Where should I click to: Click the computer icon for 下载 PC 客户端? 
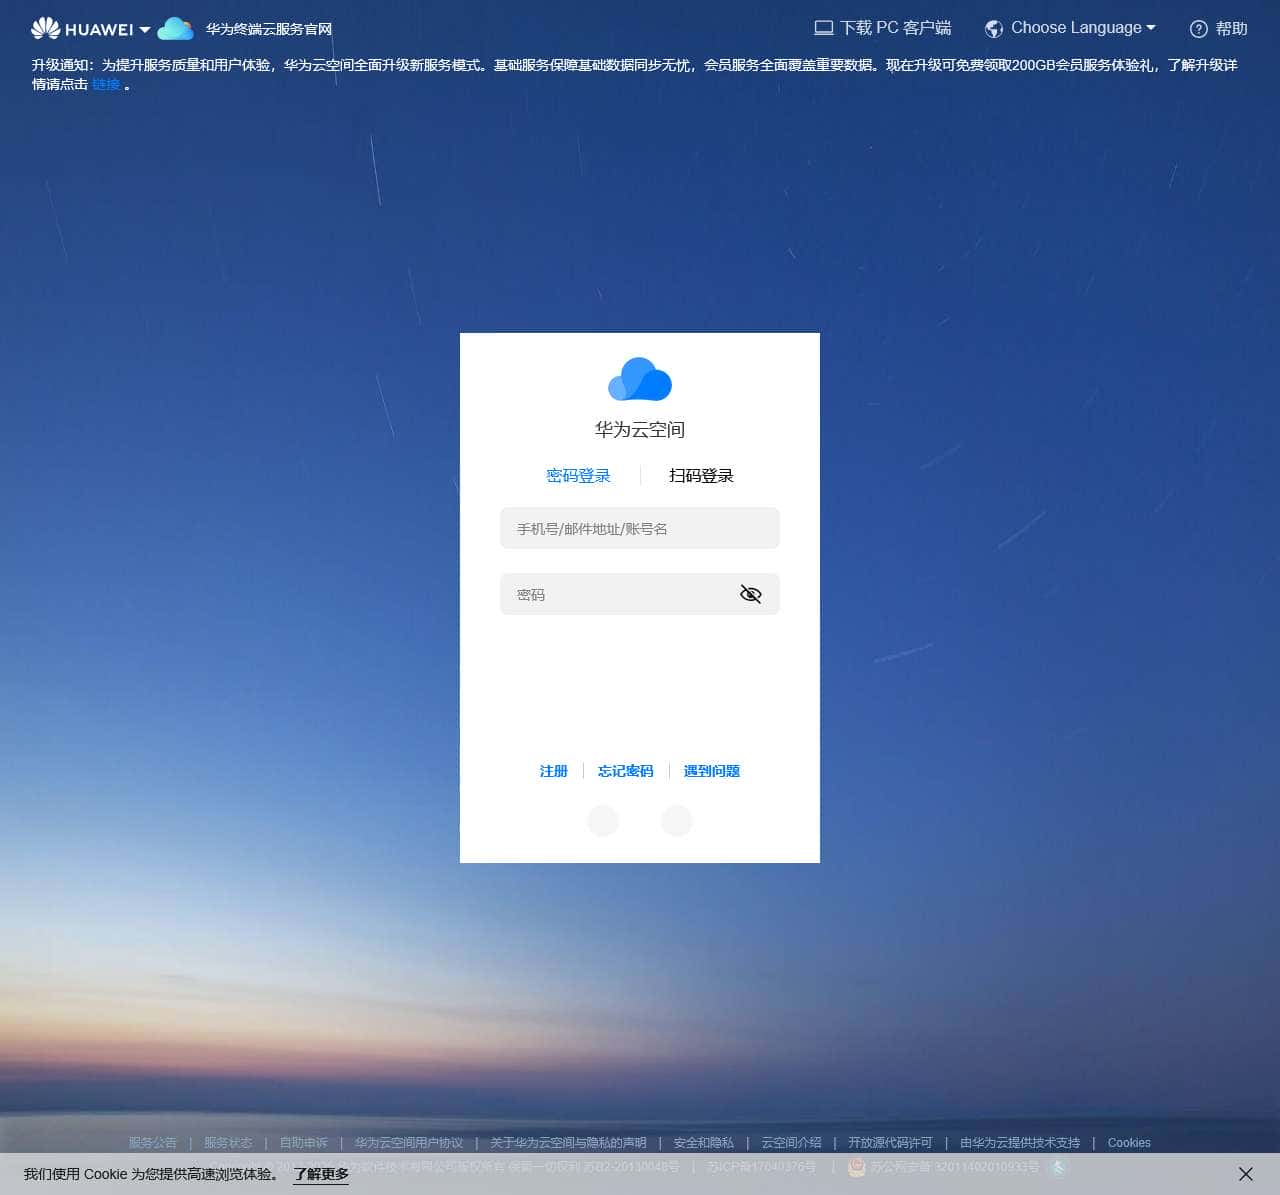822,27
